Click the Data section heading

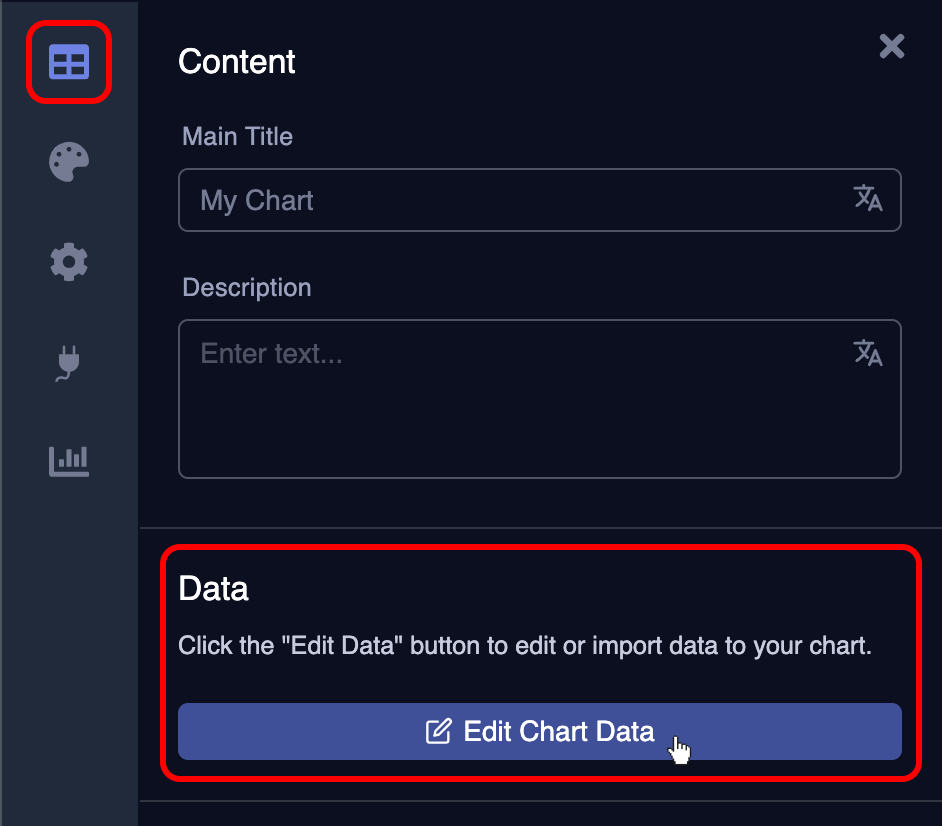[x=213, y=589]
